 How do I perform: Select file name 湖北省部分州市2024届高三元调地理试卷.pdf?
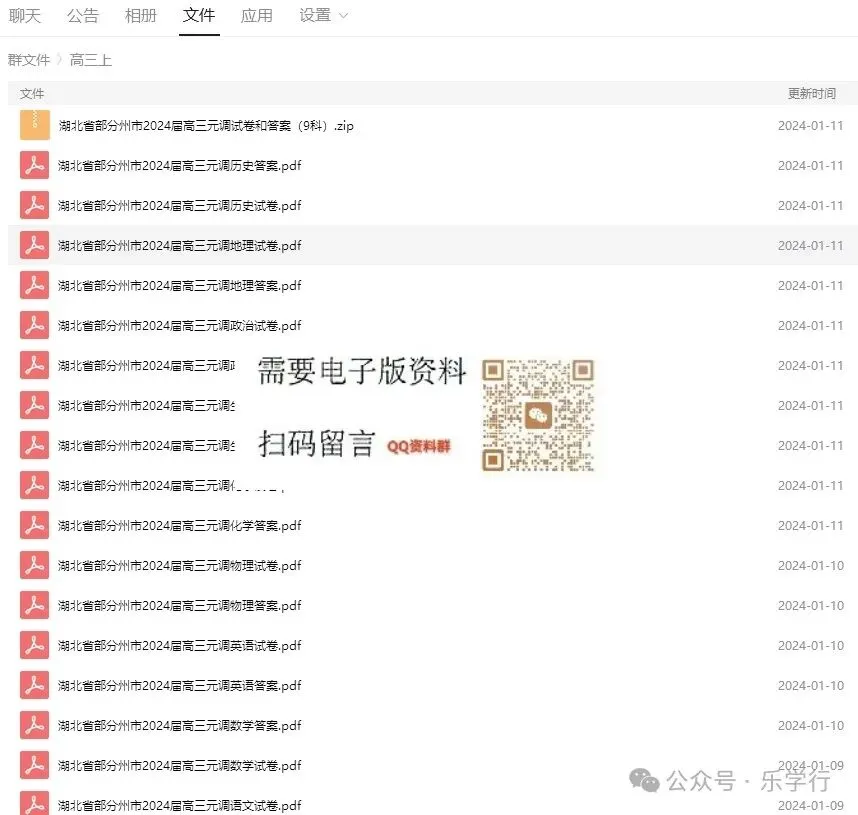point(179,246)
